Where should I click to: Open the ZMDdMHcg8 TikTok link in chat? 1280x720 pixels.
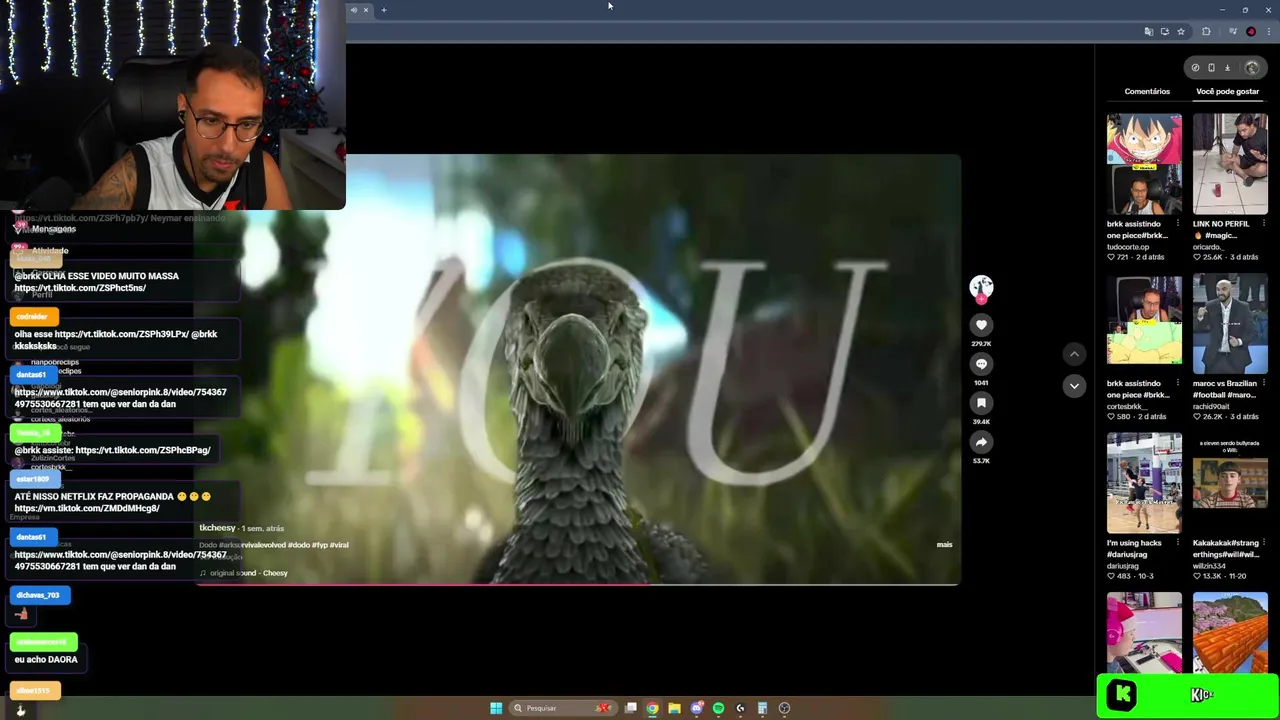pyautogui.click(x=87, y=508)
